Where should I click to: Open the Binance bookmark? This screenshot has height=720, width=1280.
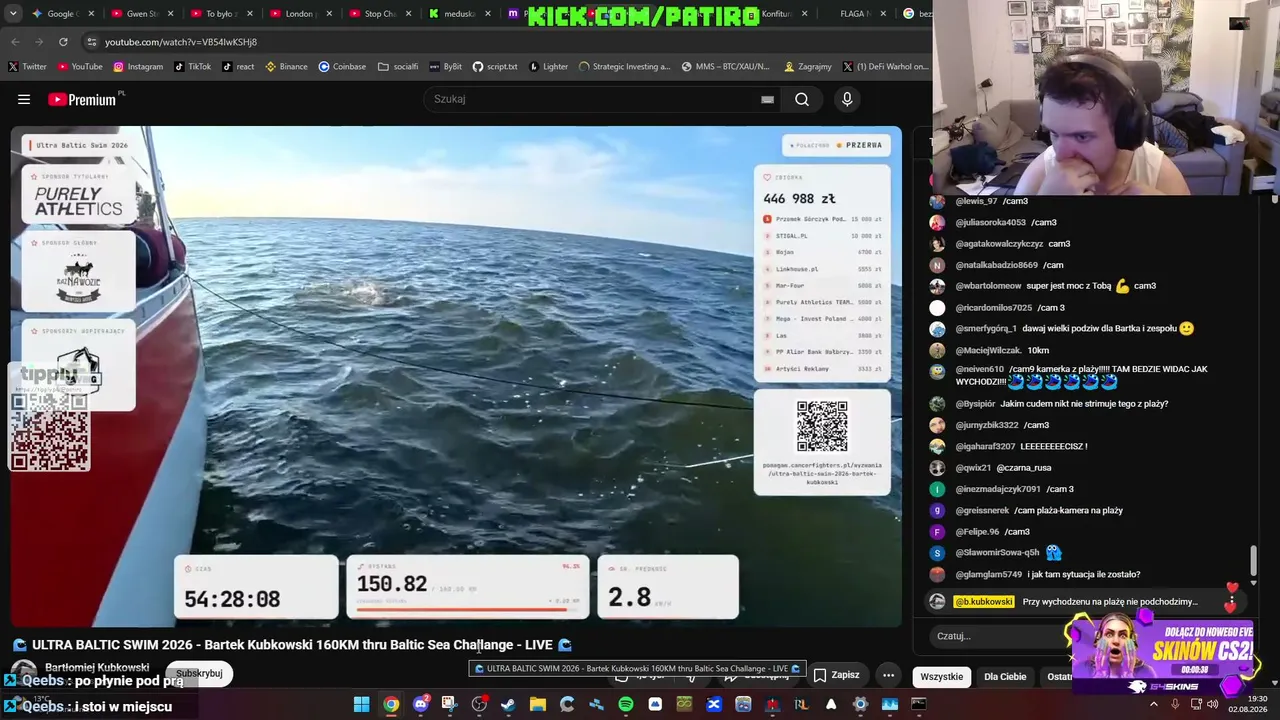286,67
